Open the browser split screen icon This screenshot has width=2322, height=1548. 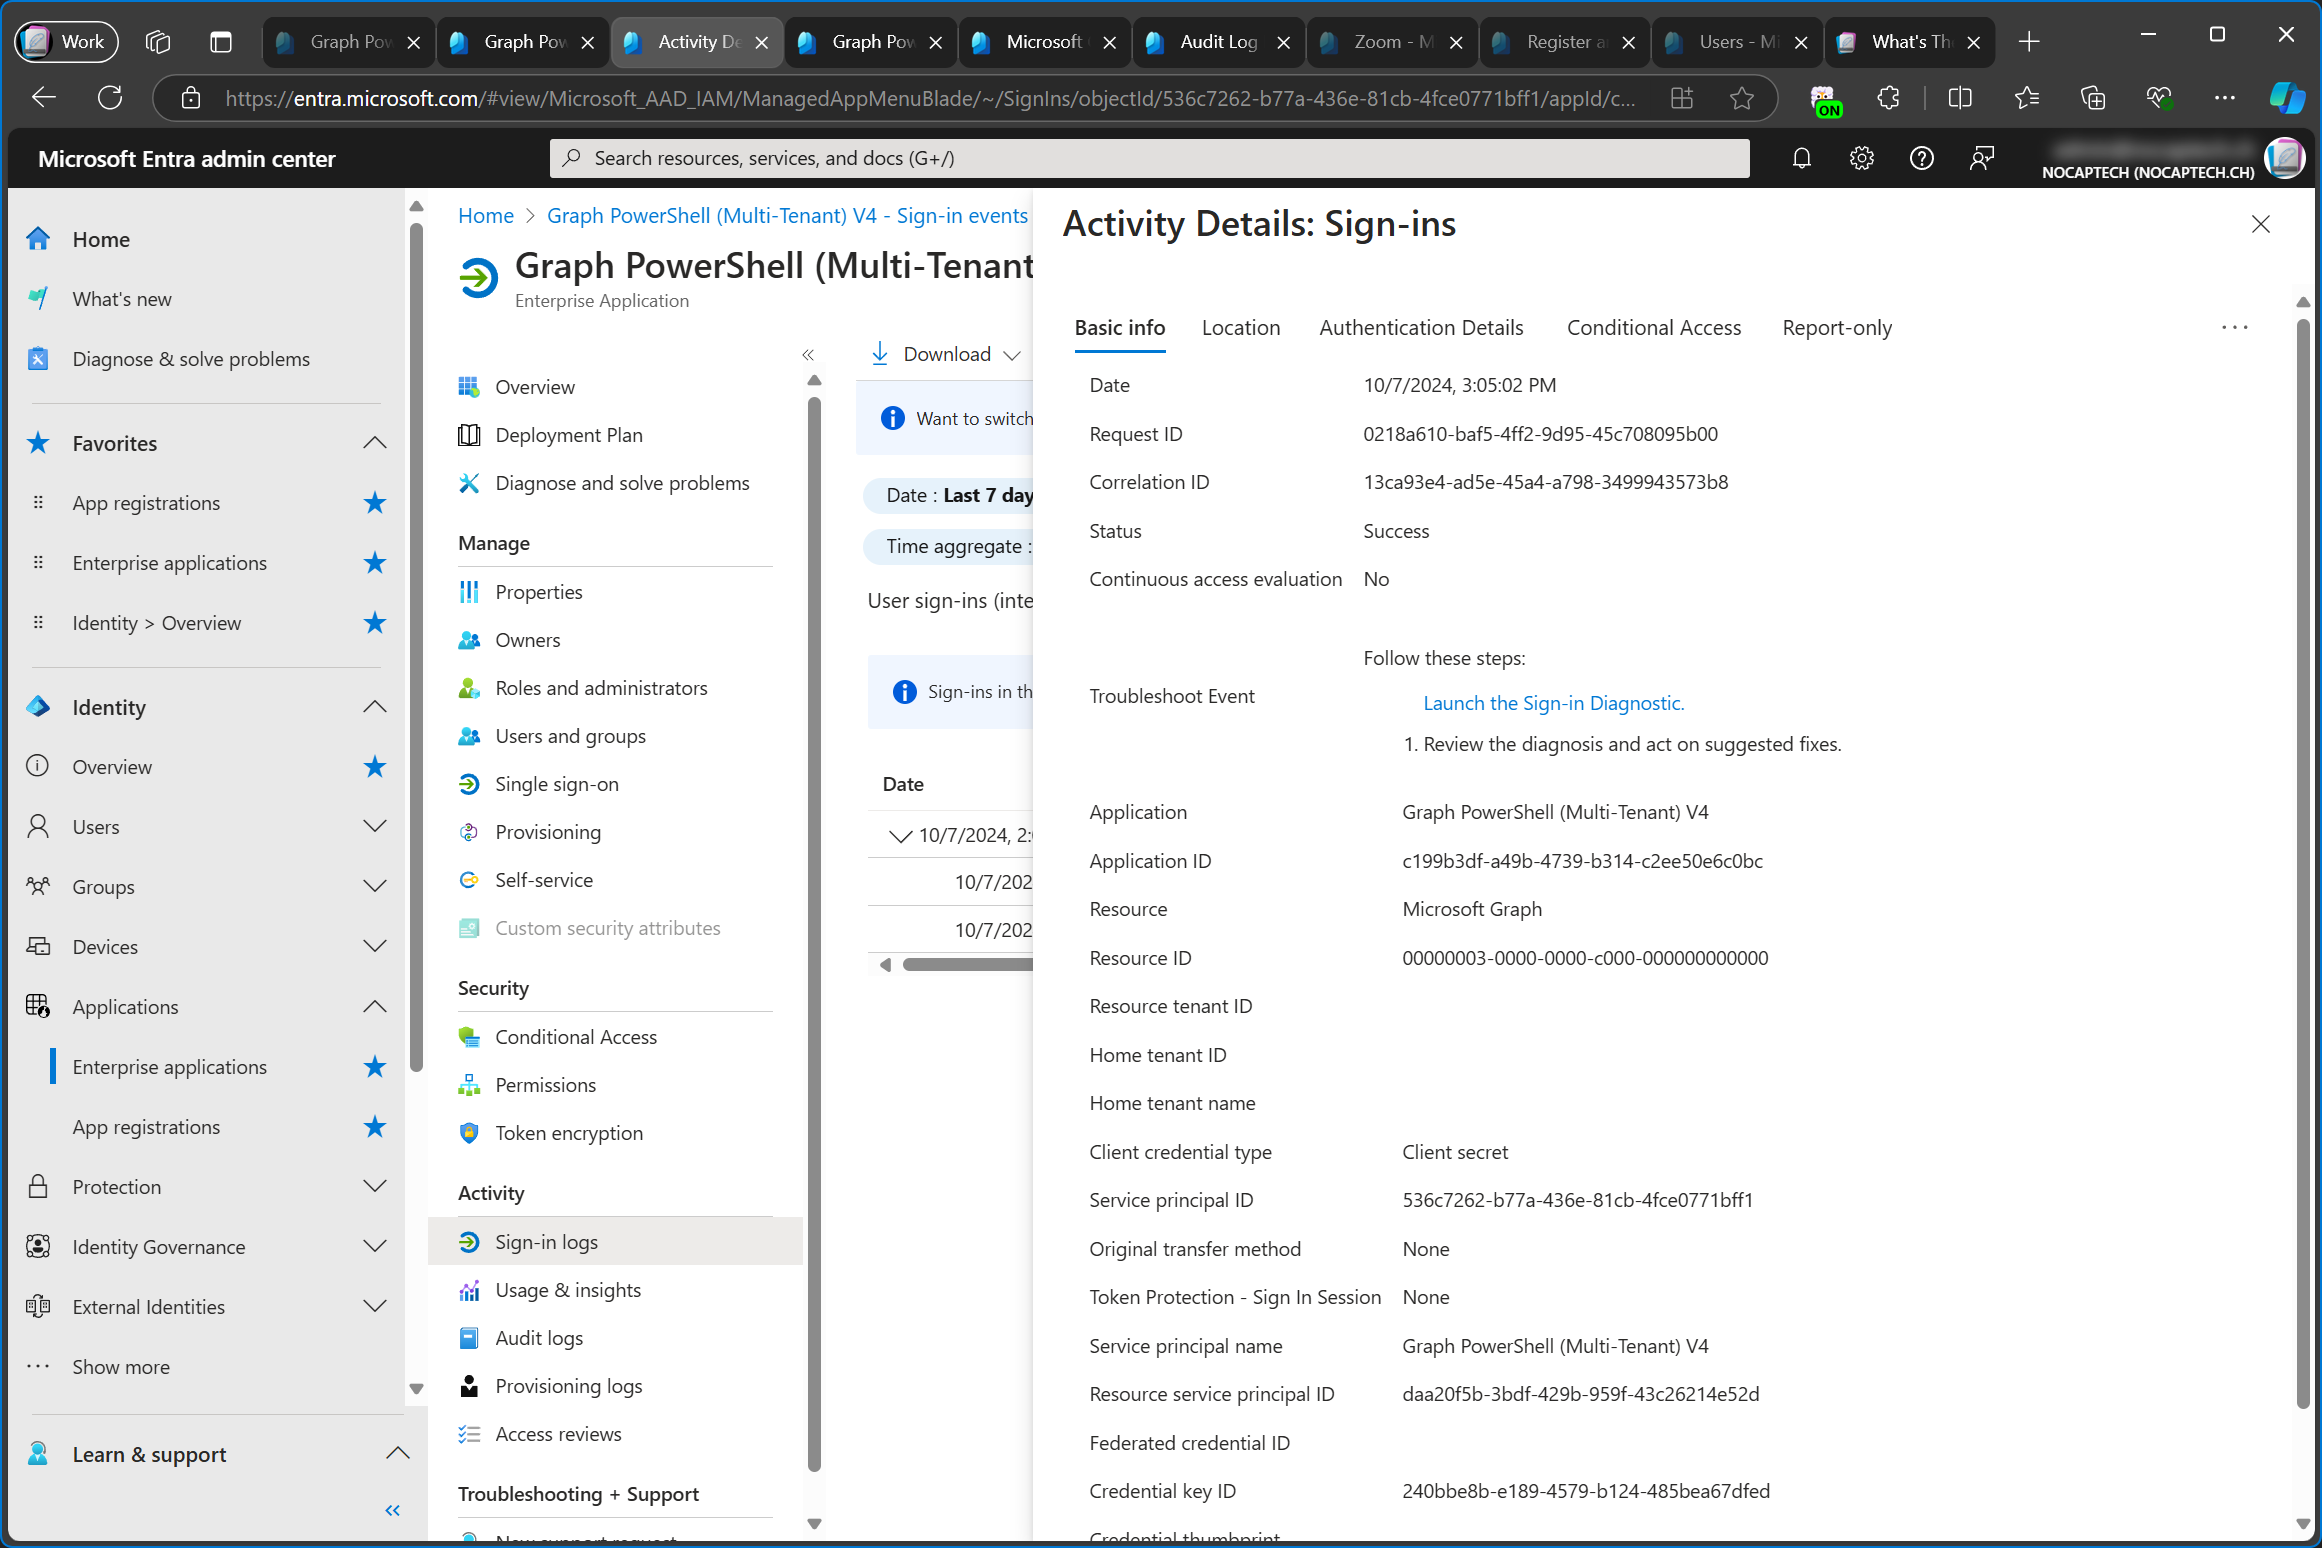tap(1960, 98)
